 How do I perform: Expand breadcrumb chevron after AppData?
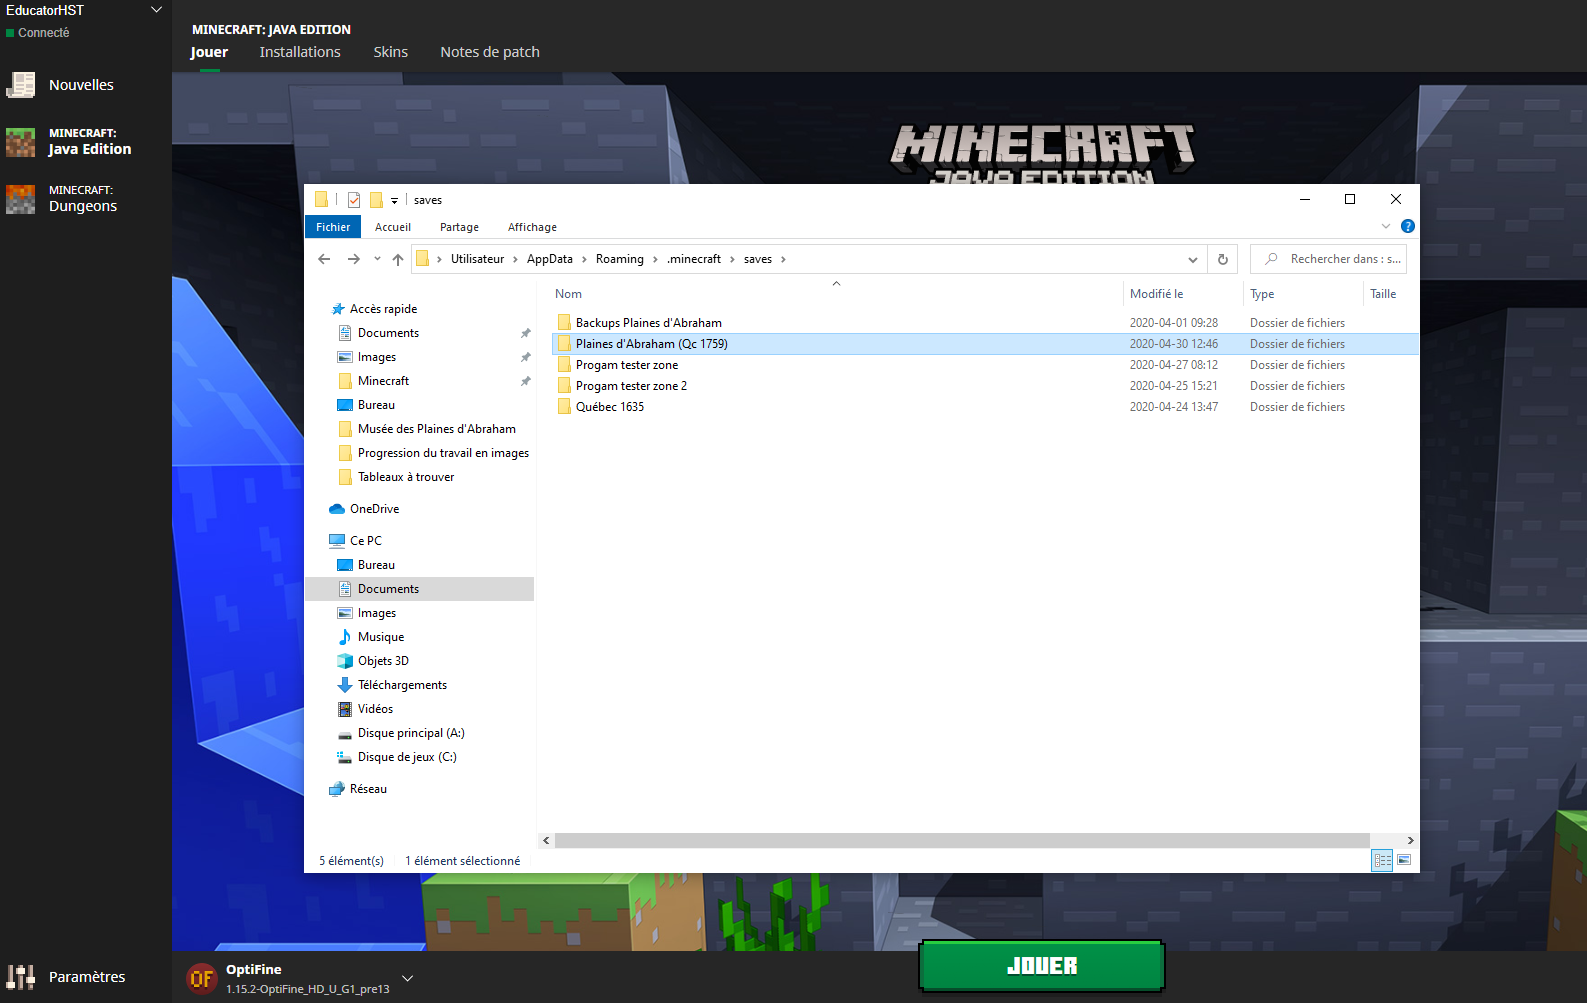coord(584,259)
